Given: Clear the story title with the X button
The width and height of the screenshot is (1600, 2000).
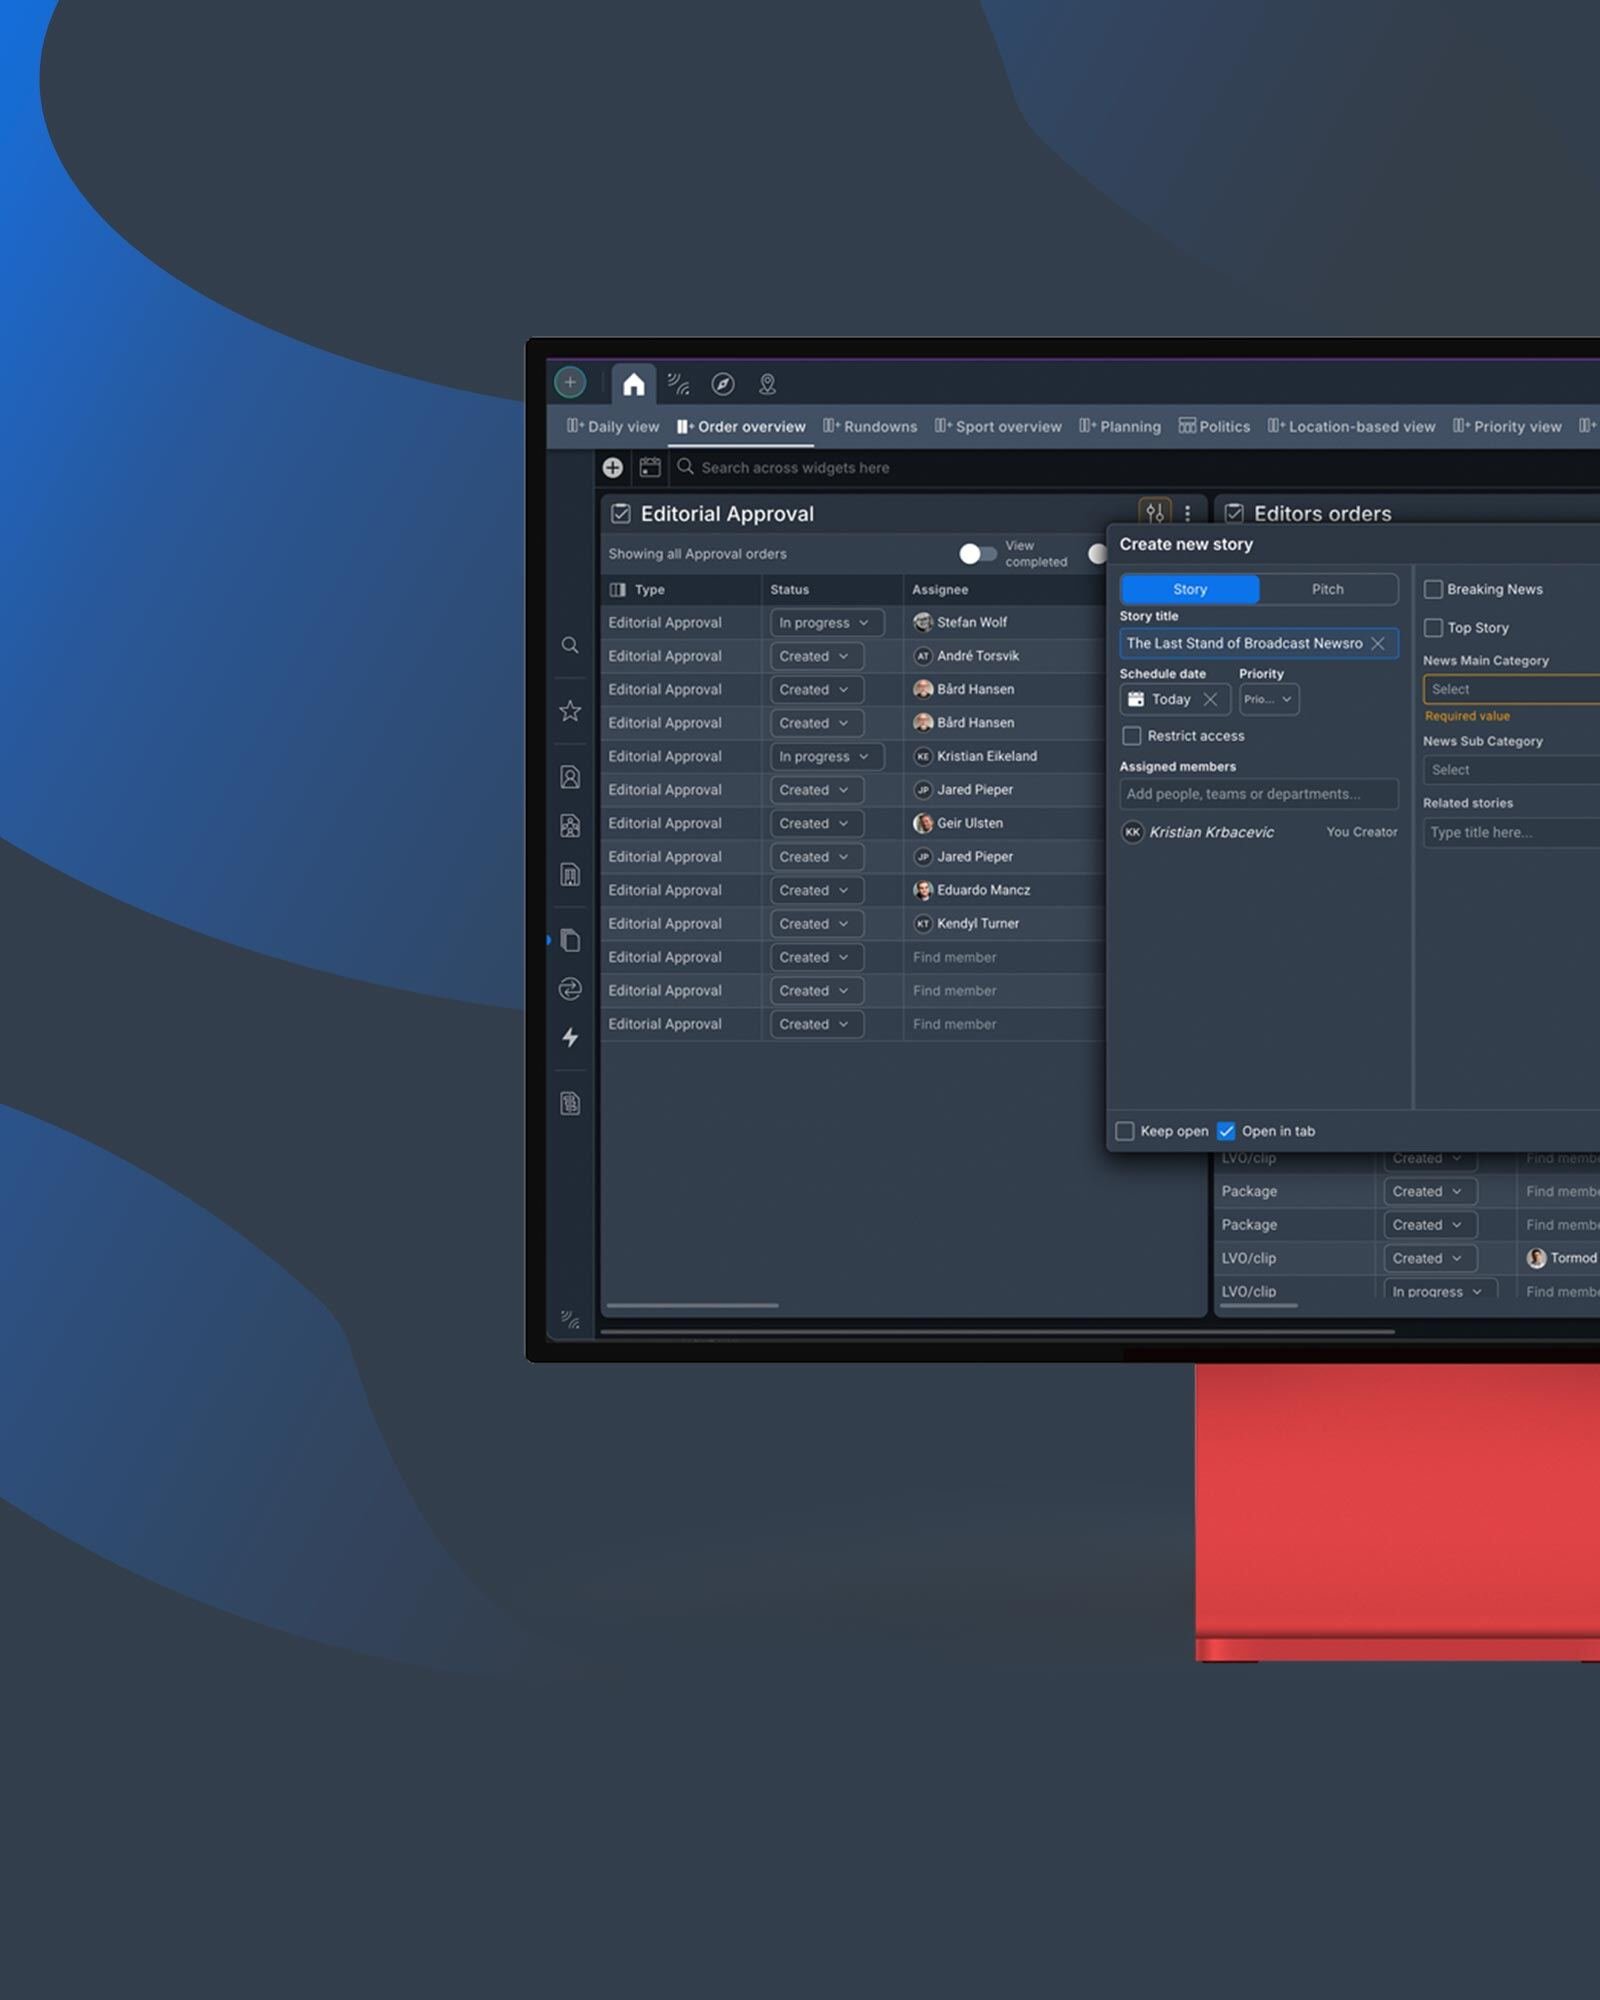Looking at the screenshot, I should tap(1380, 643).
